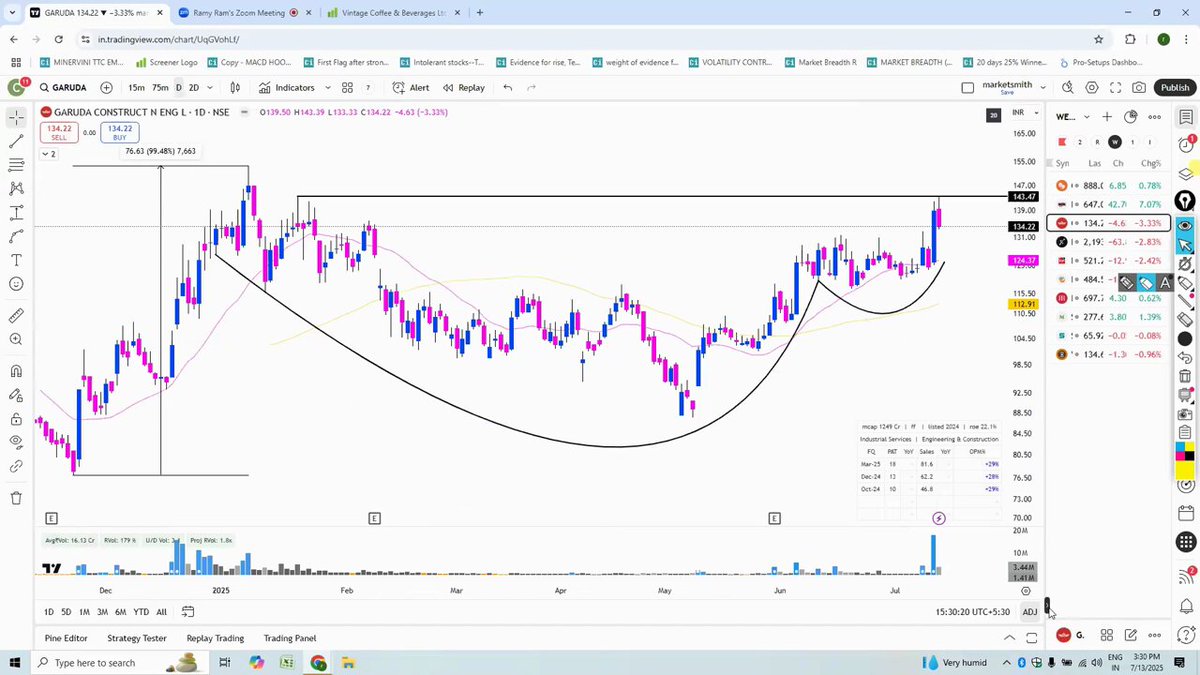
Task: Tick the layout checkbox beside marketsmith
Action: tap(967, 87)
